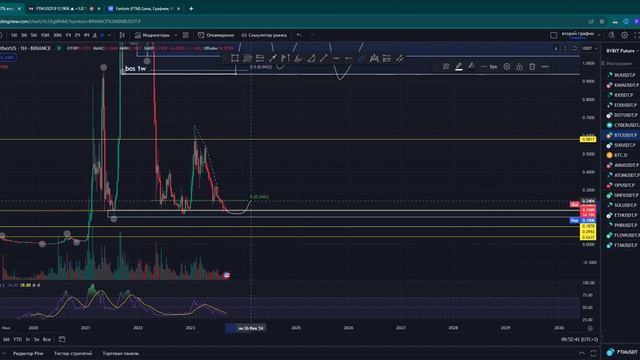Open the chart type selector icon

point(122,35)
